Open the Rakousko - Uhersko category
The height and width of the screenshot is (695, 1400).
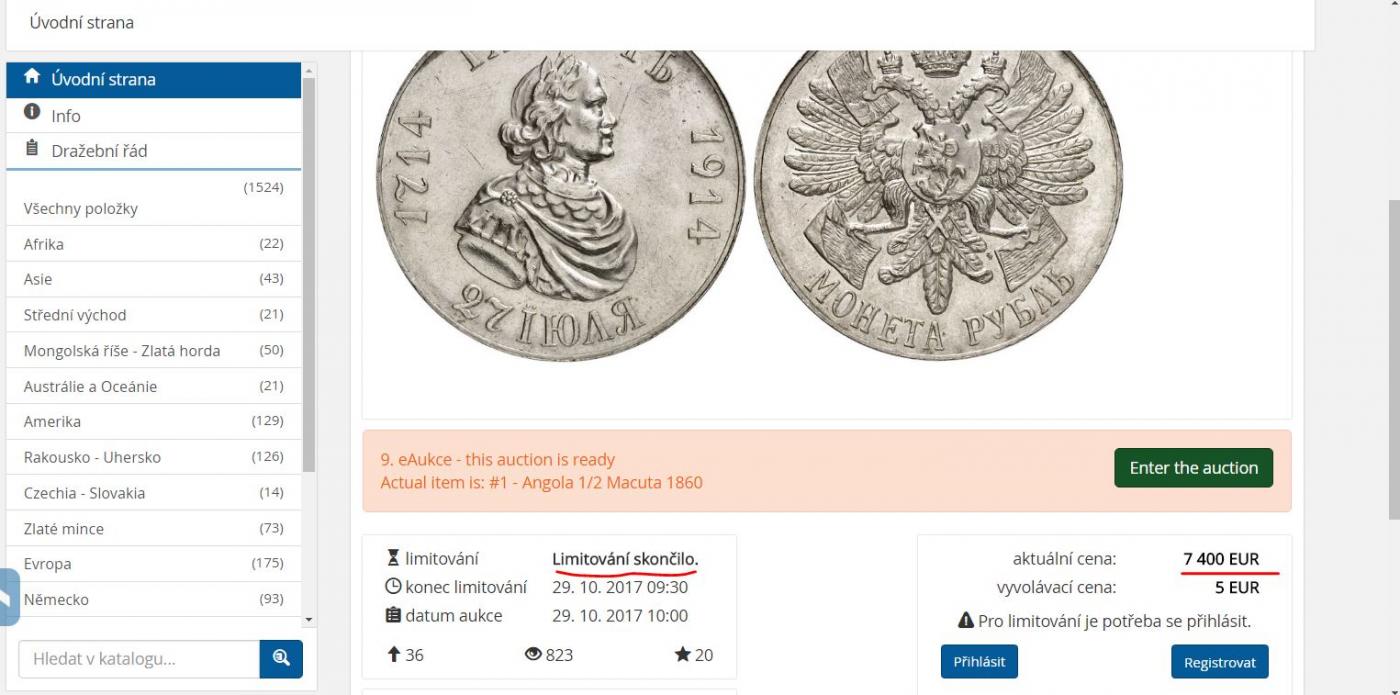(153, 457)
